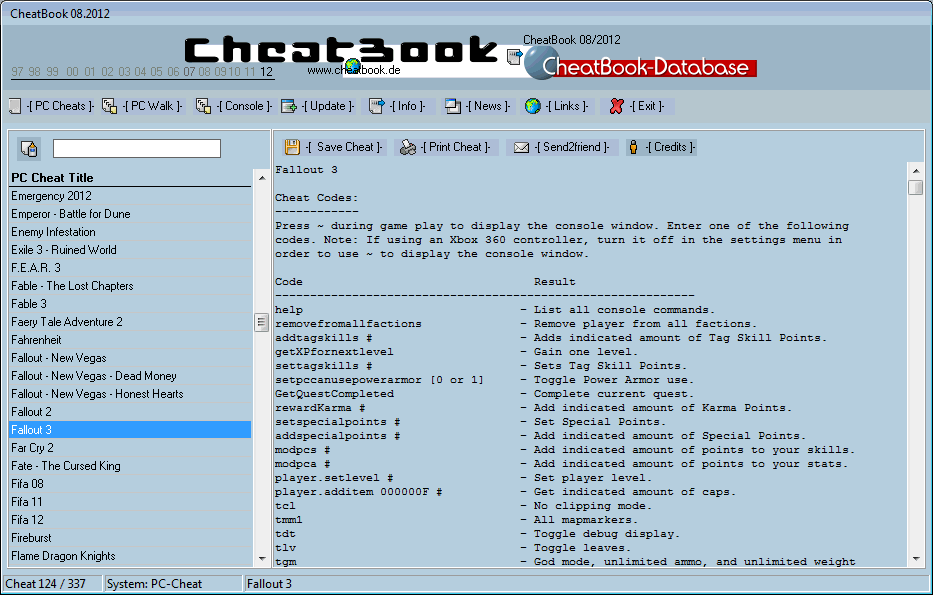The width and height of the screenshot is (933, 595).
Task: Click the search icon beside the text box
Action: [29, 149]
